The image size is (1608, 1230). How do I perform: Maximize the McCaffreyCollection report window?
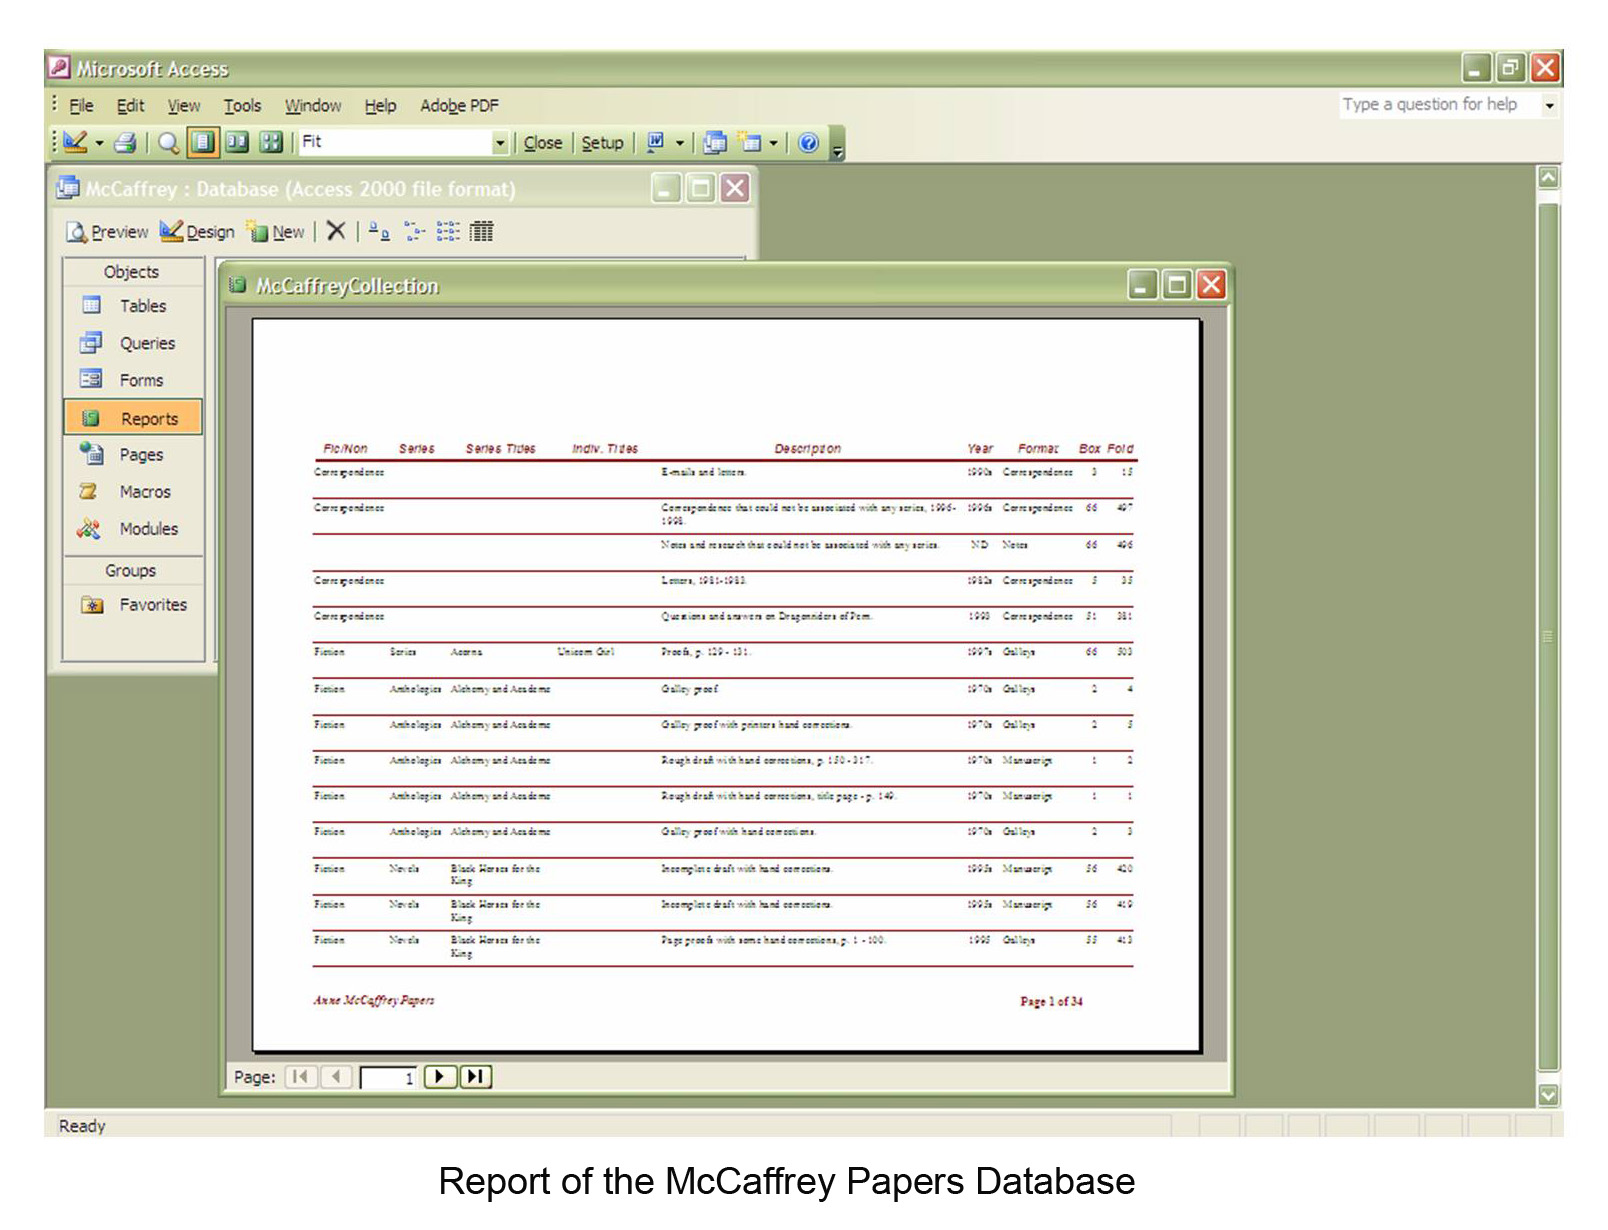coord(1177,285)
